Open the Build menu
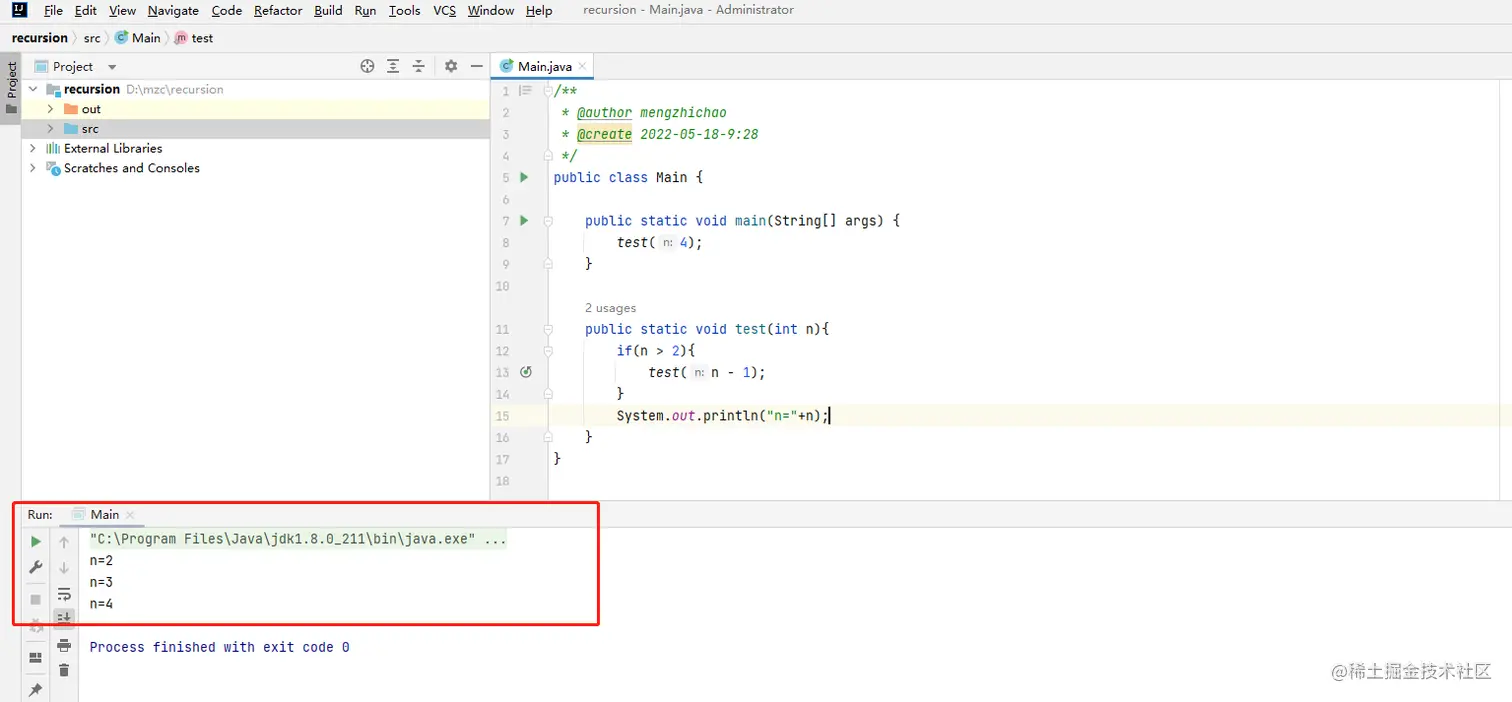The width and height of the screenshot is (1512, 702). coord(328,10)
